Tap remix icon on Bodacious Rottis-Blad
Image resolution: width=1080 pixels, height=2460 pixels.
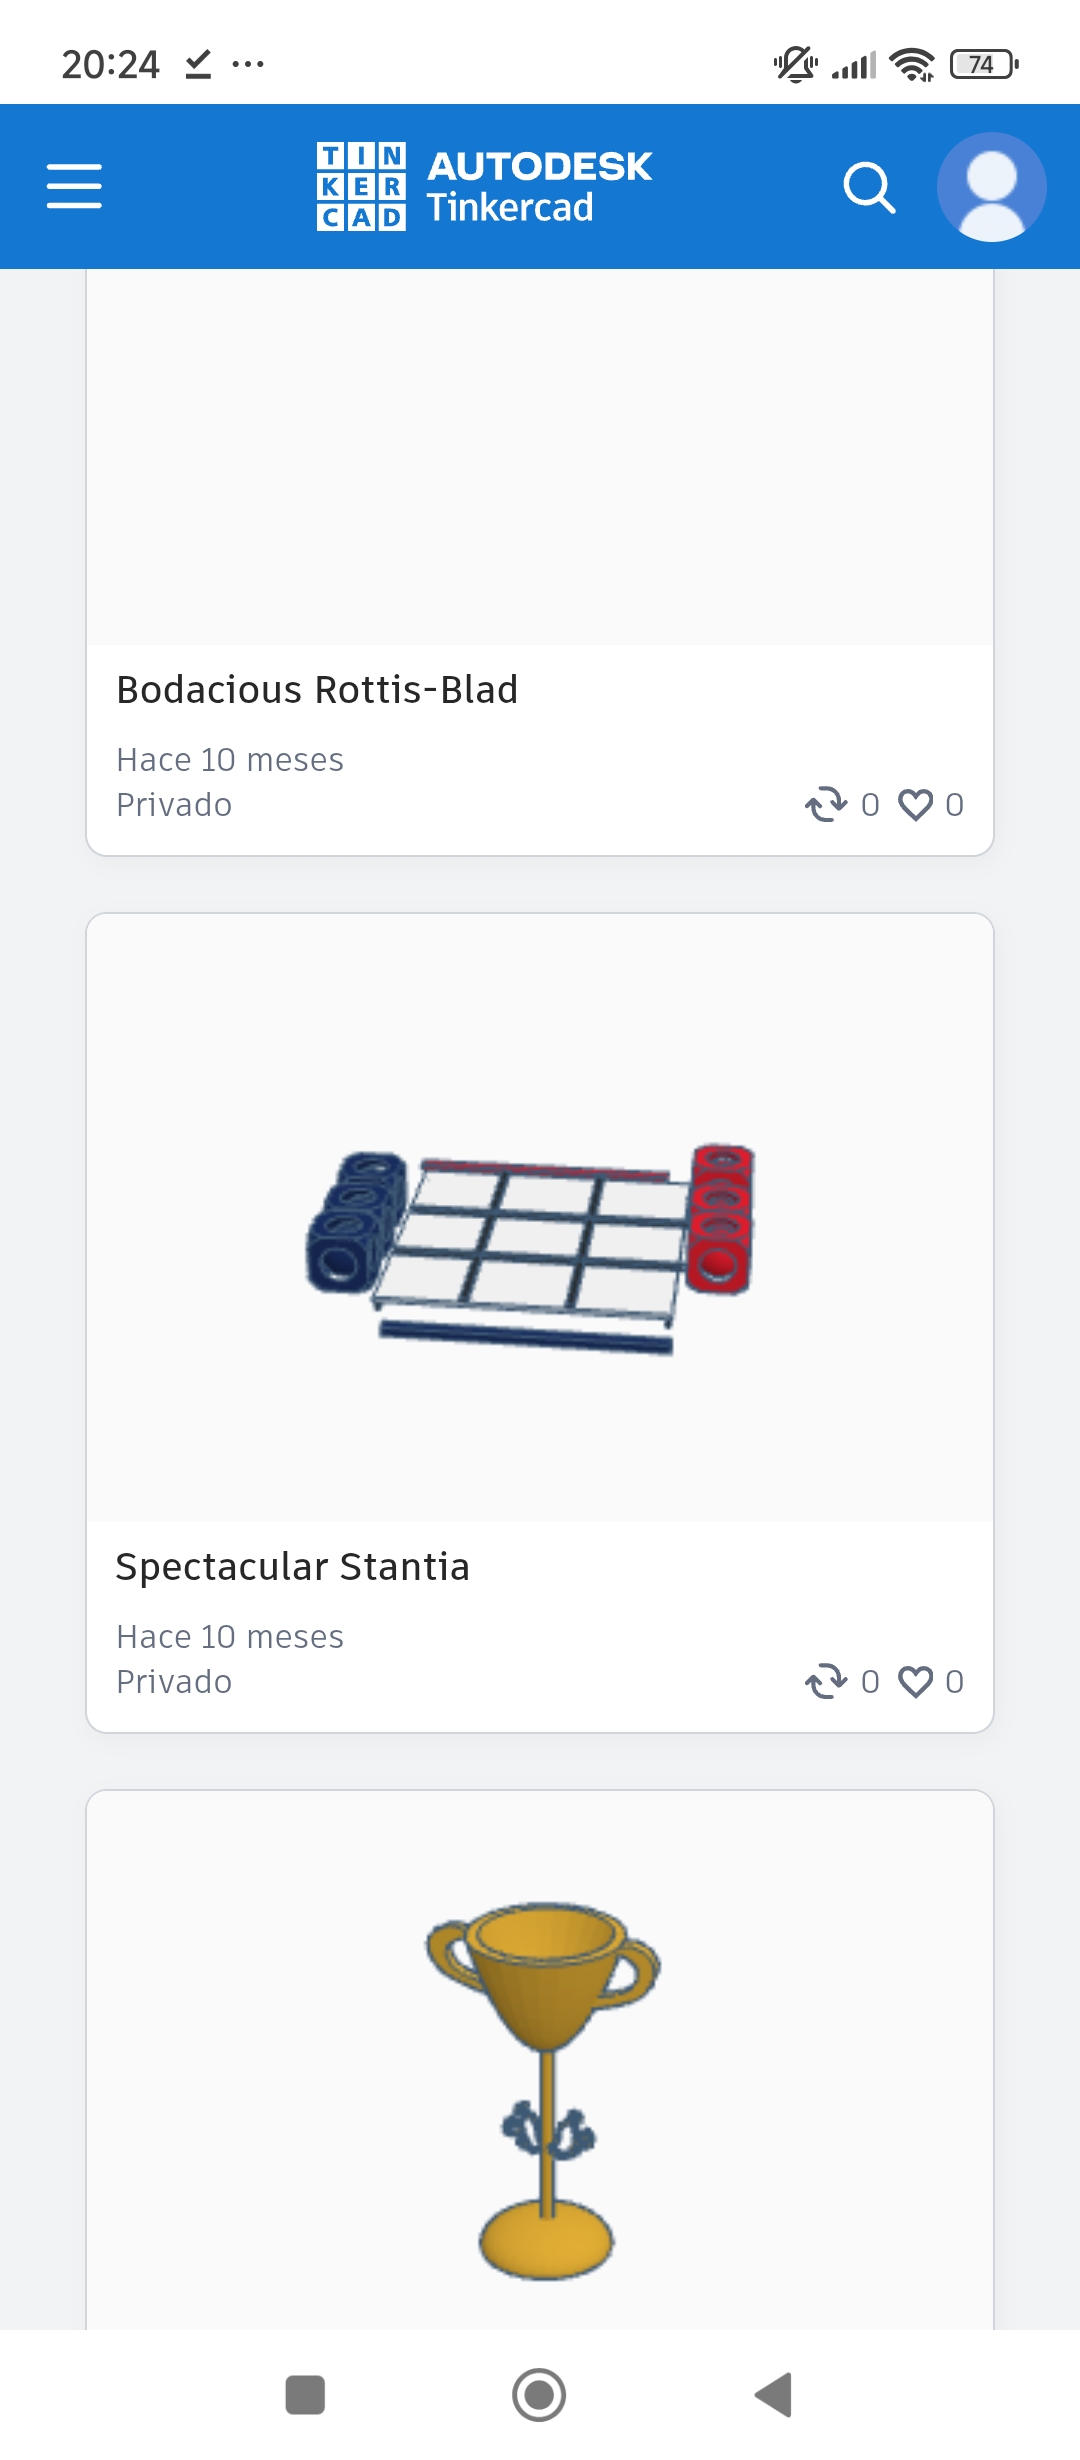tap(826, 805)
